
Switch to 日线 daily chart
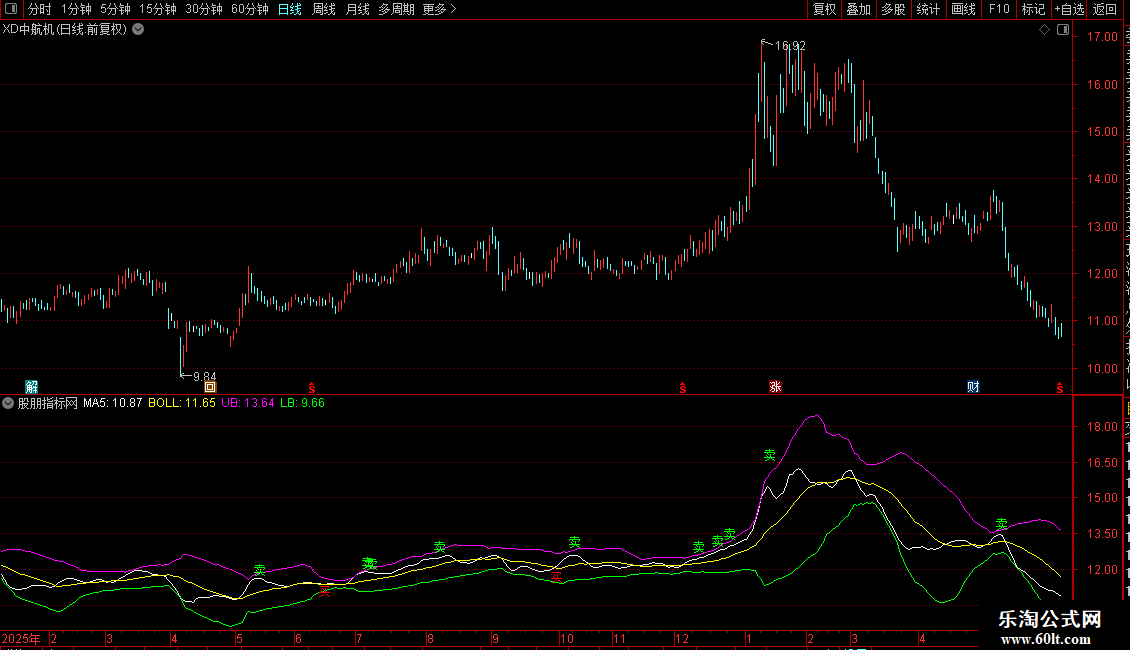pos(290,9)
